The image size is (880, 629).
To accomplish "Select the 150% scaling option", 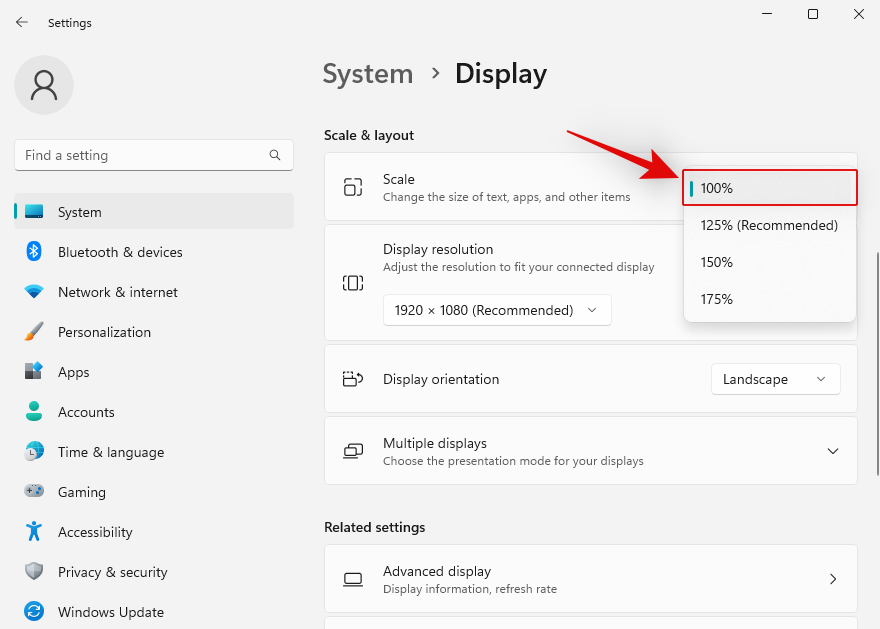I will (x=716, y=262).
